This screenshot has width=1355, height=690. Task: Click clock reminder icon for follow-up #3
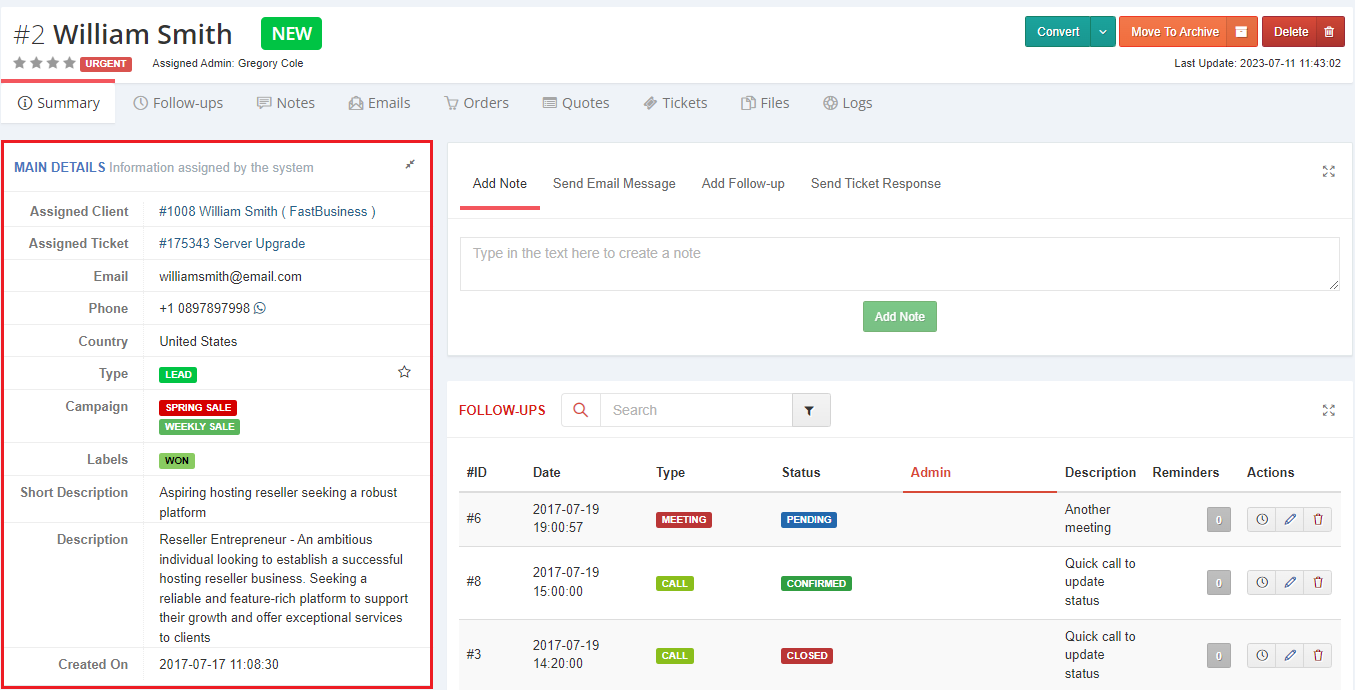click(x=1262, y=655)
